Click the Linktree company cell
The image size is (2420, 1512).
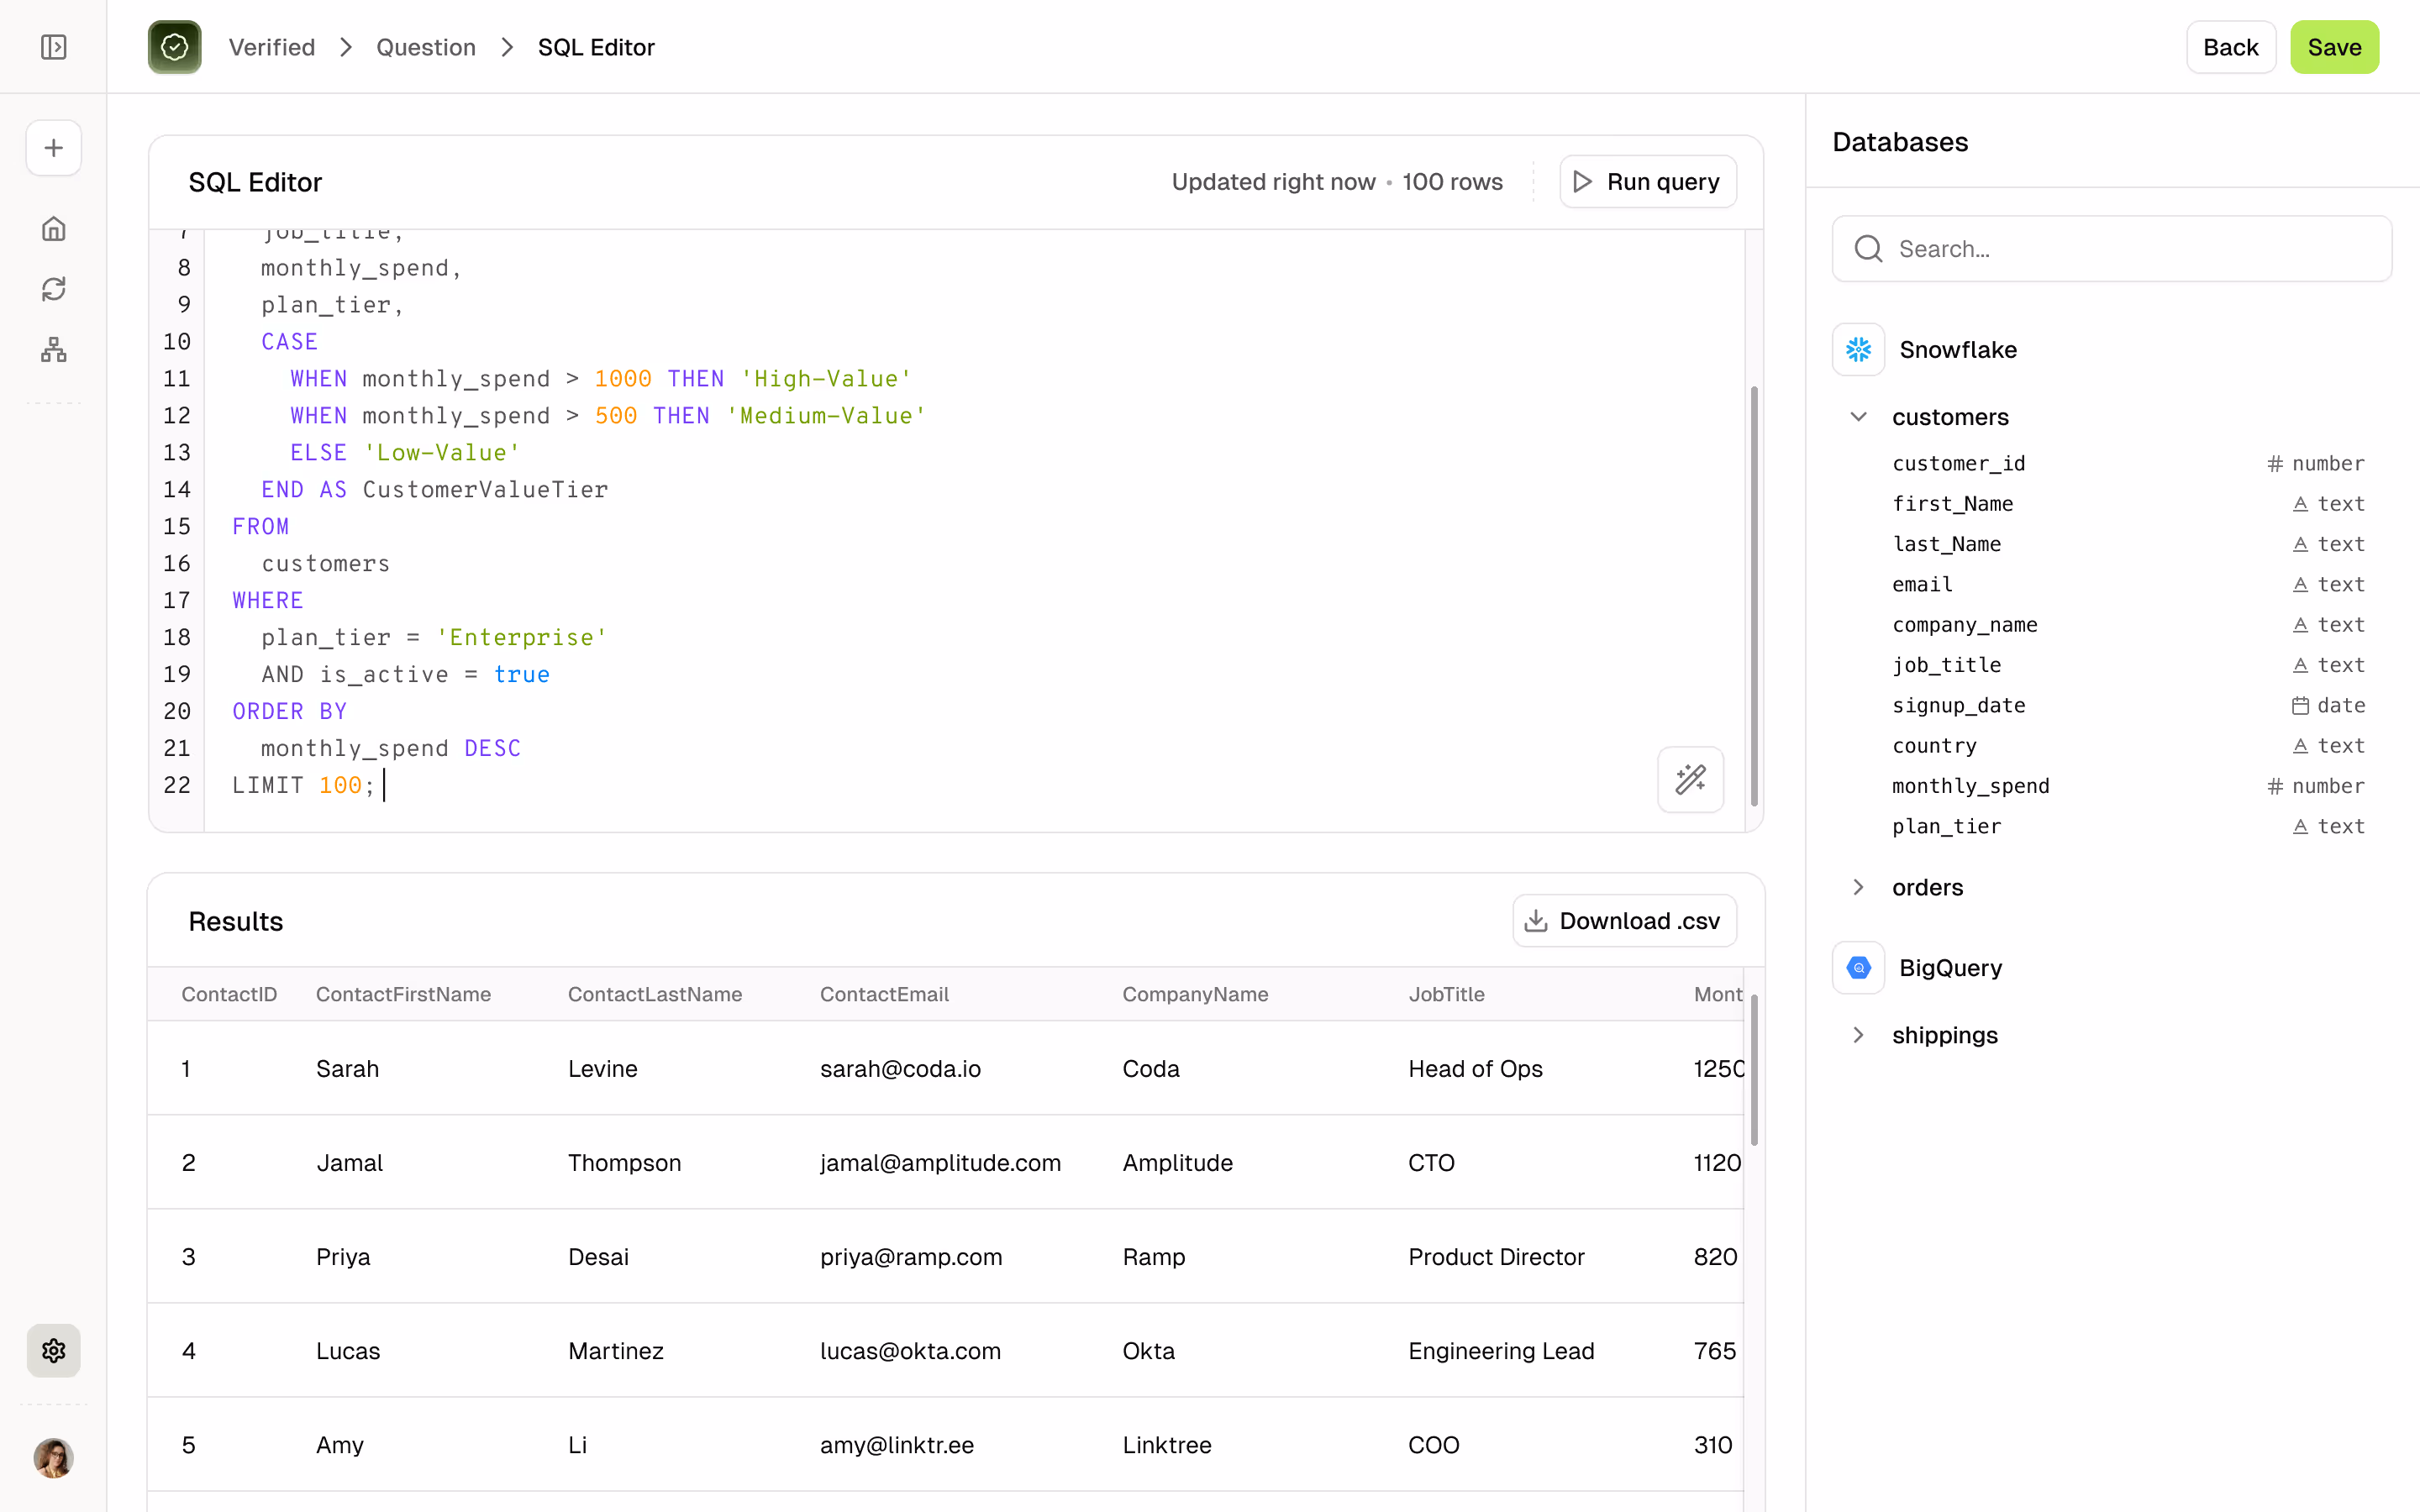(x=1166, y=1445)
